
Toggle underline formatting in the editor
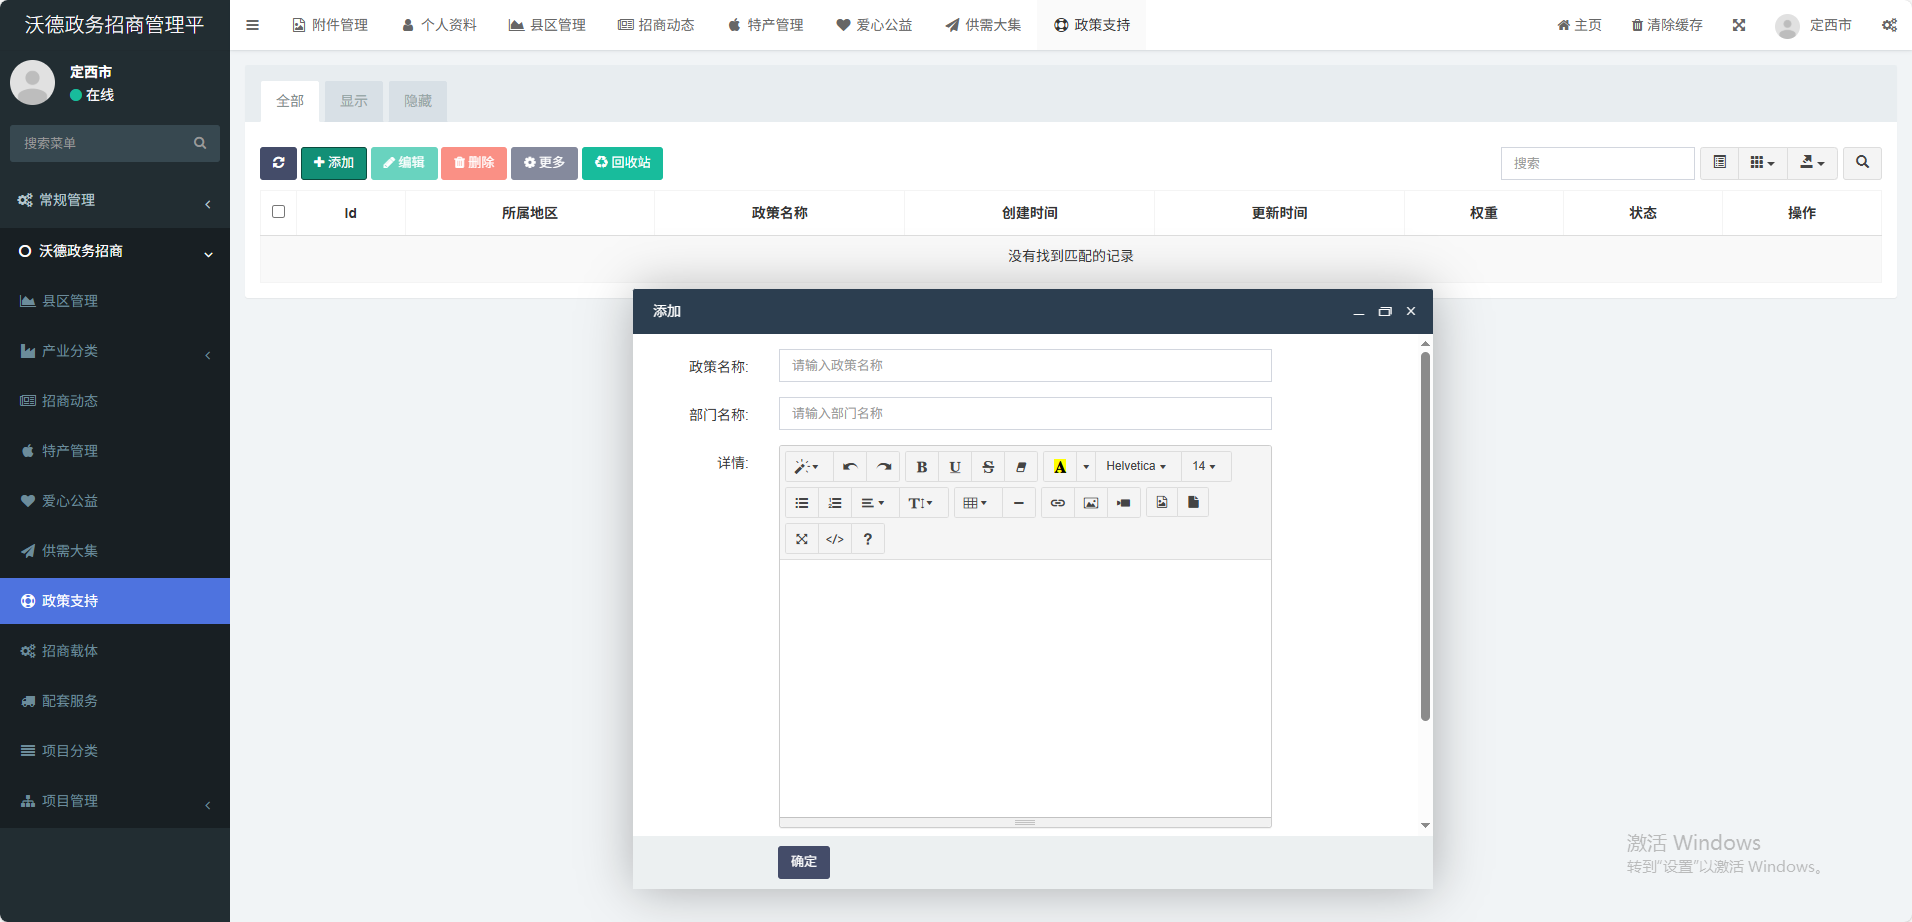click(954, 467)
